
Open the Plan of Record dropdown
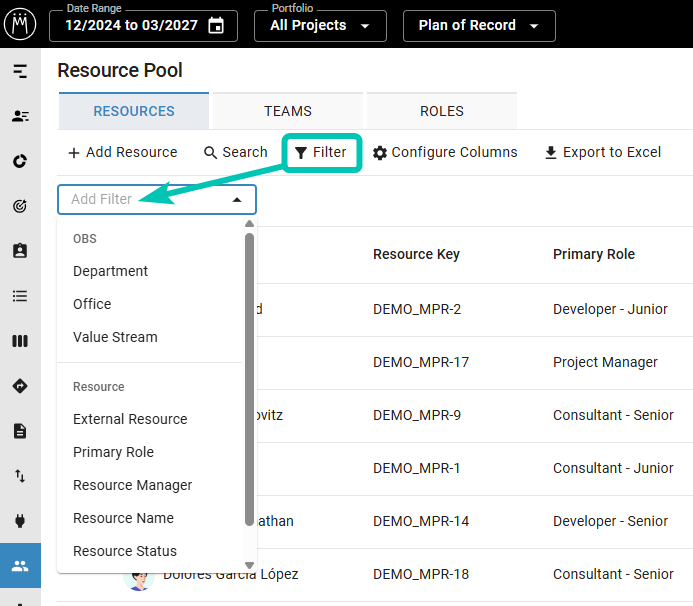[478, 26]
